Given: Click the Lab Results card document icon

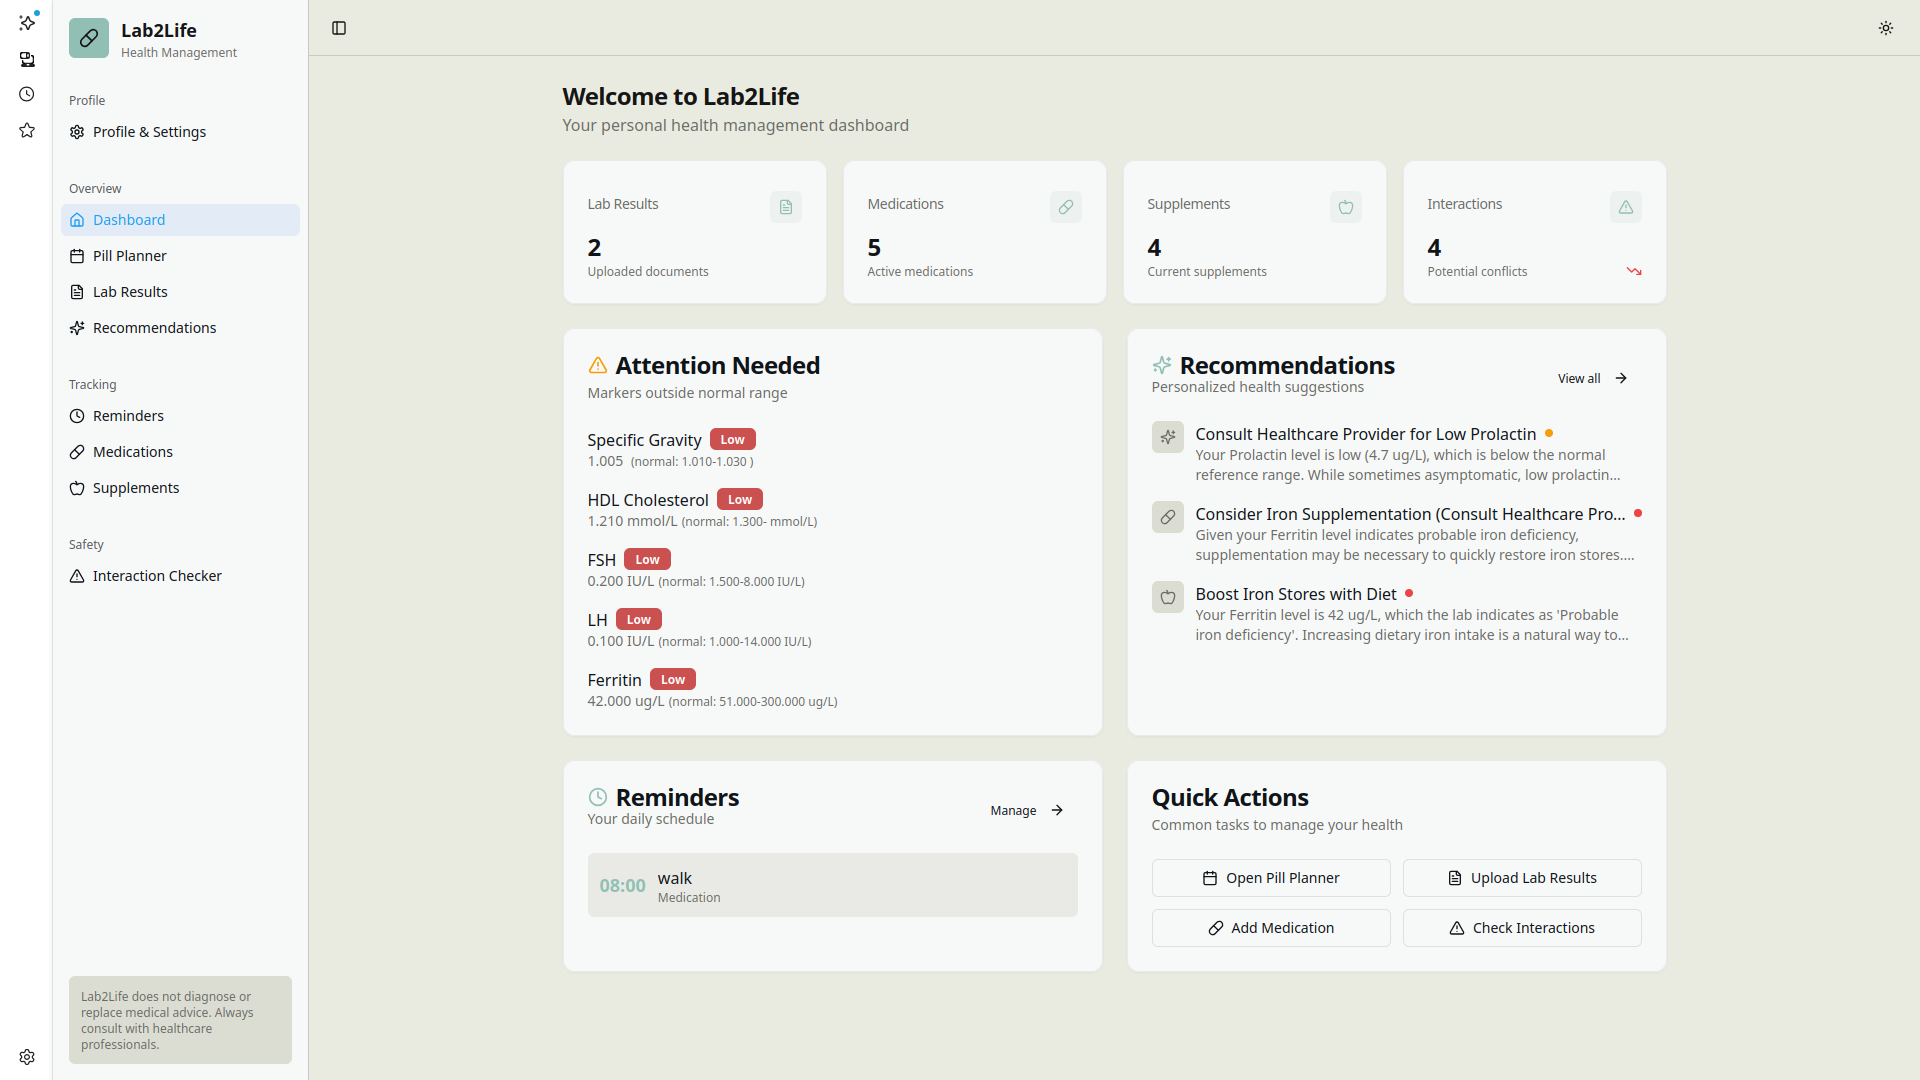Looking at the screenshot, I should [x=785, y=207].
